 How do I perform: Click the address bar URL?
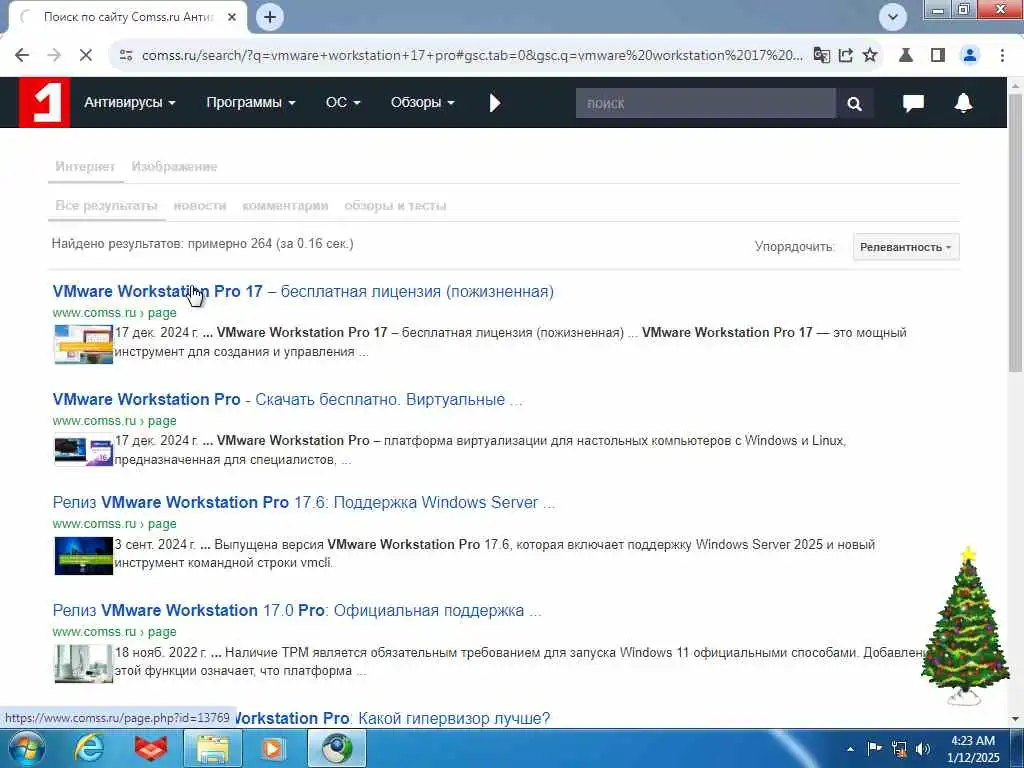pyautogui.click(x=472, y=56)
